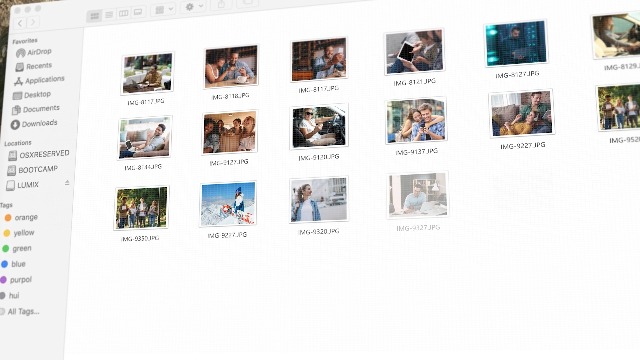640x360 pixels.
Task: Select the dimmed man-at-desk photo thumbnail
Action: (x=418, y=195)
